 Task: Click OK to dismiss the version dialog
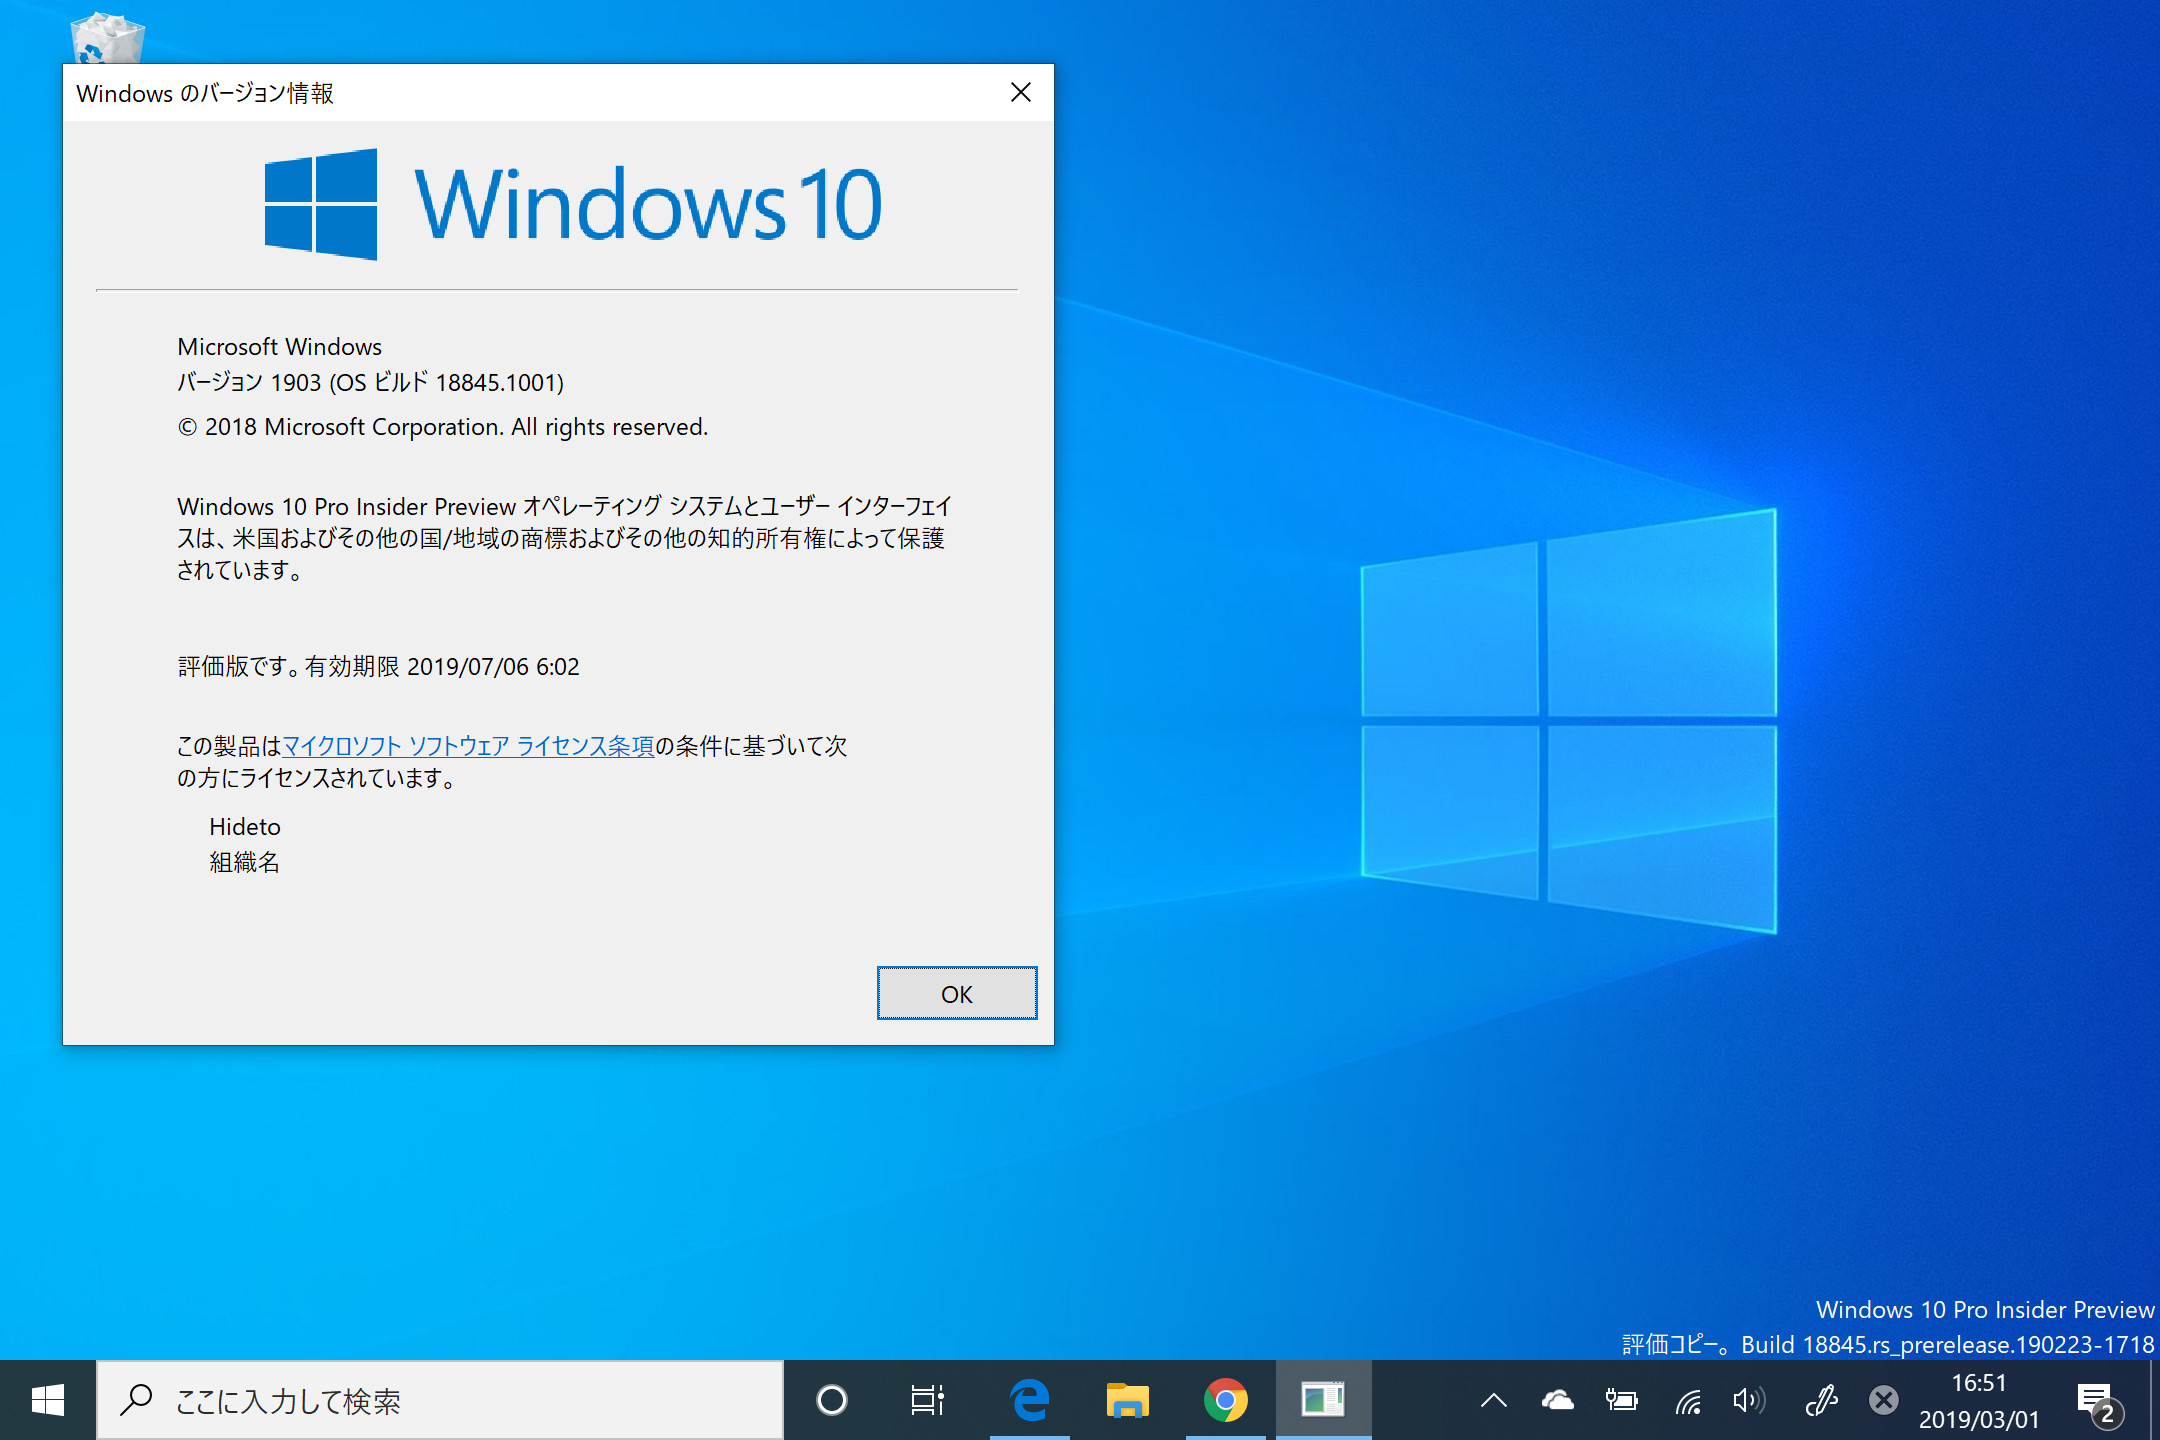(956, 993)
